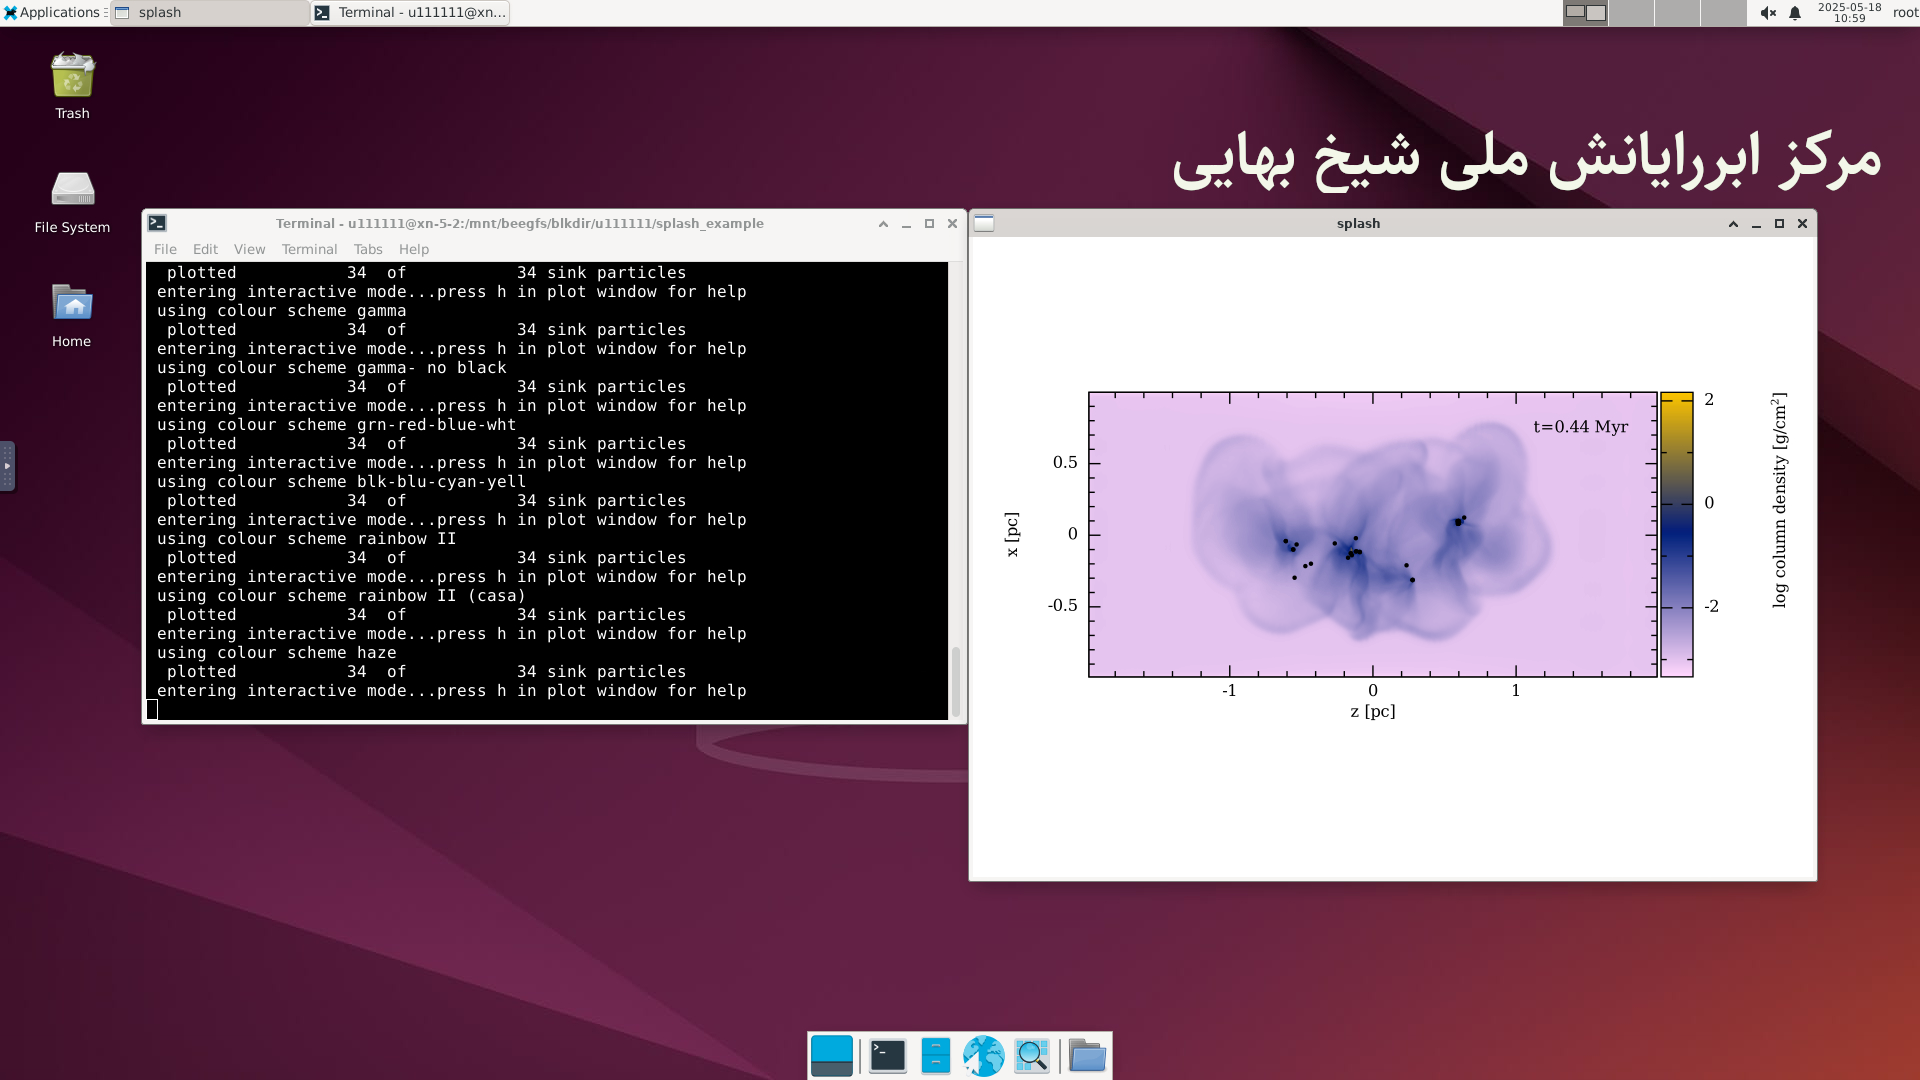This screenshot has height=1080, width=1920.
Task: Minimize the Terminal window
Action: coord(906,224)
